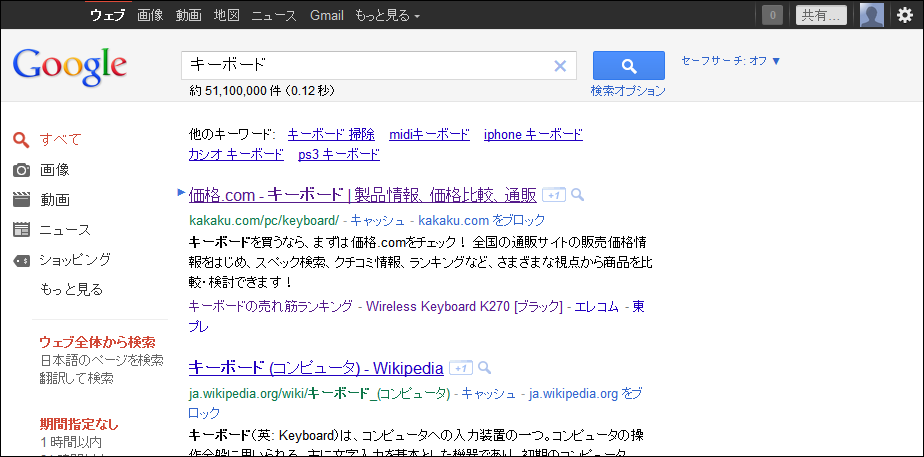The image size is (924, 457).
Task: Click 検索オプション link
Action: (x=628, y=91)
